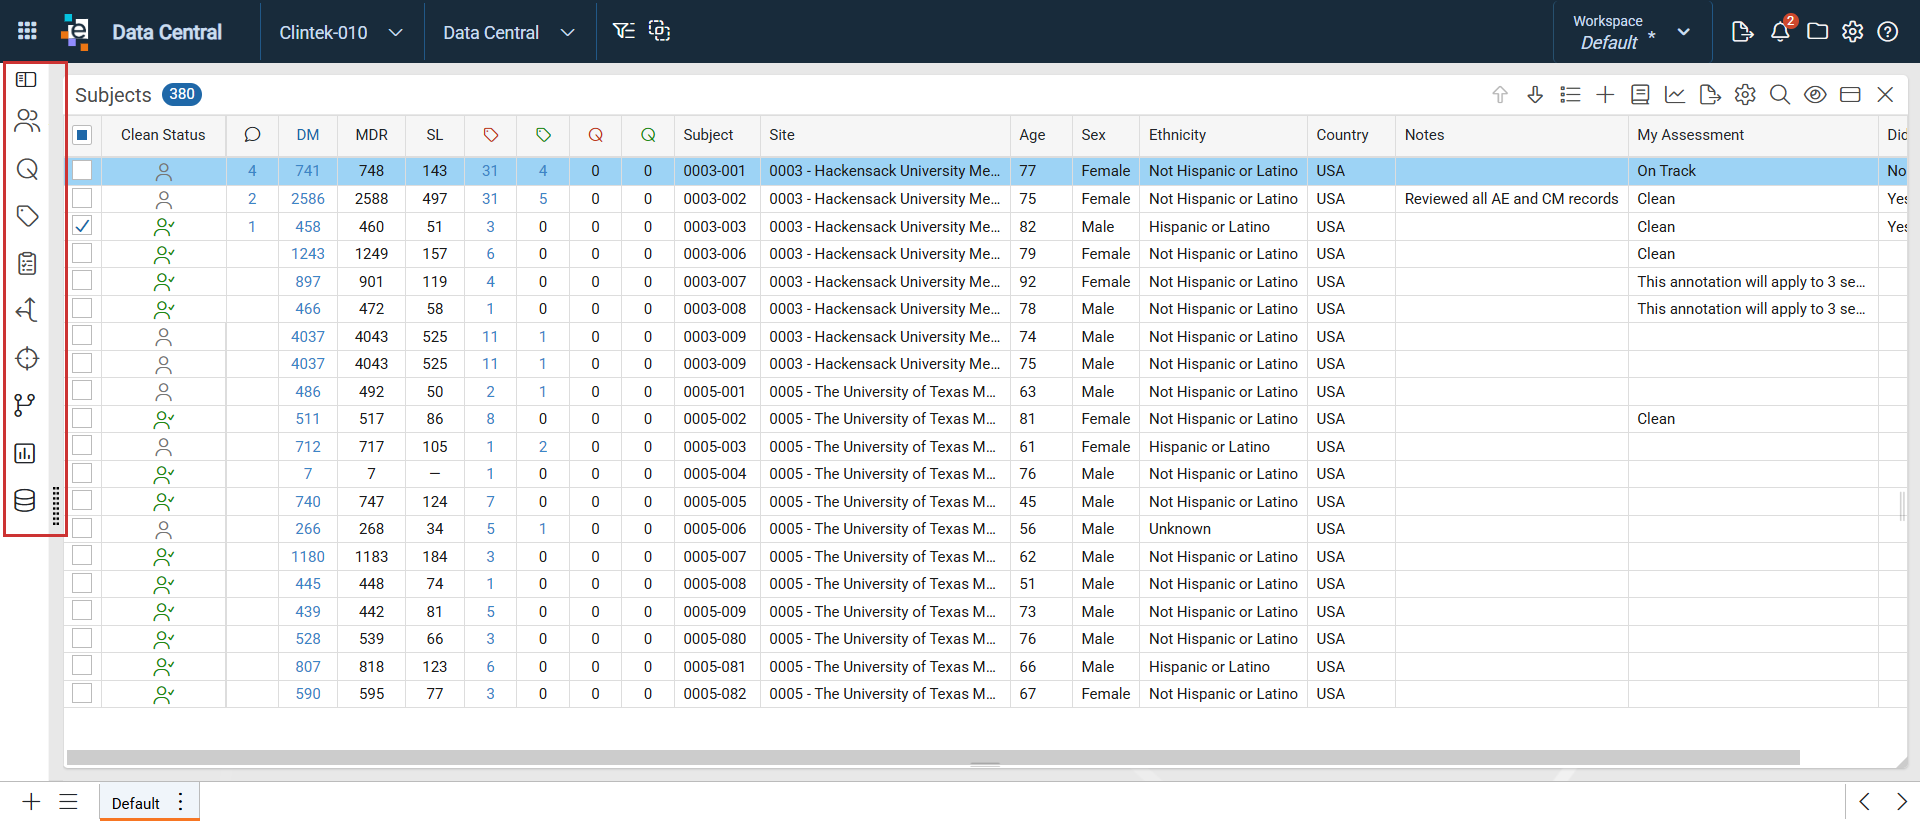The width and height of the screenshot is (1920, 821).
Task: Click the export file icon in Subjects toolbar
Action: 1710,95
